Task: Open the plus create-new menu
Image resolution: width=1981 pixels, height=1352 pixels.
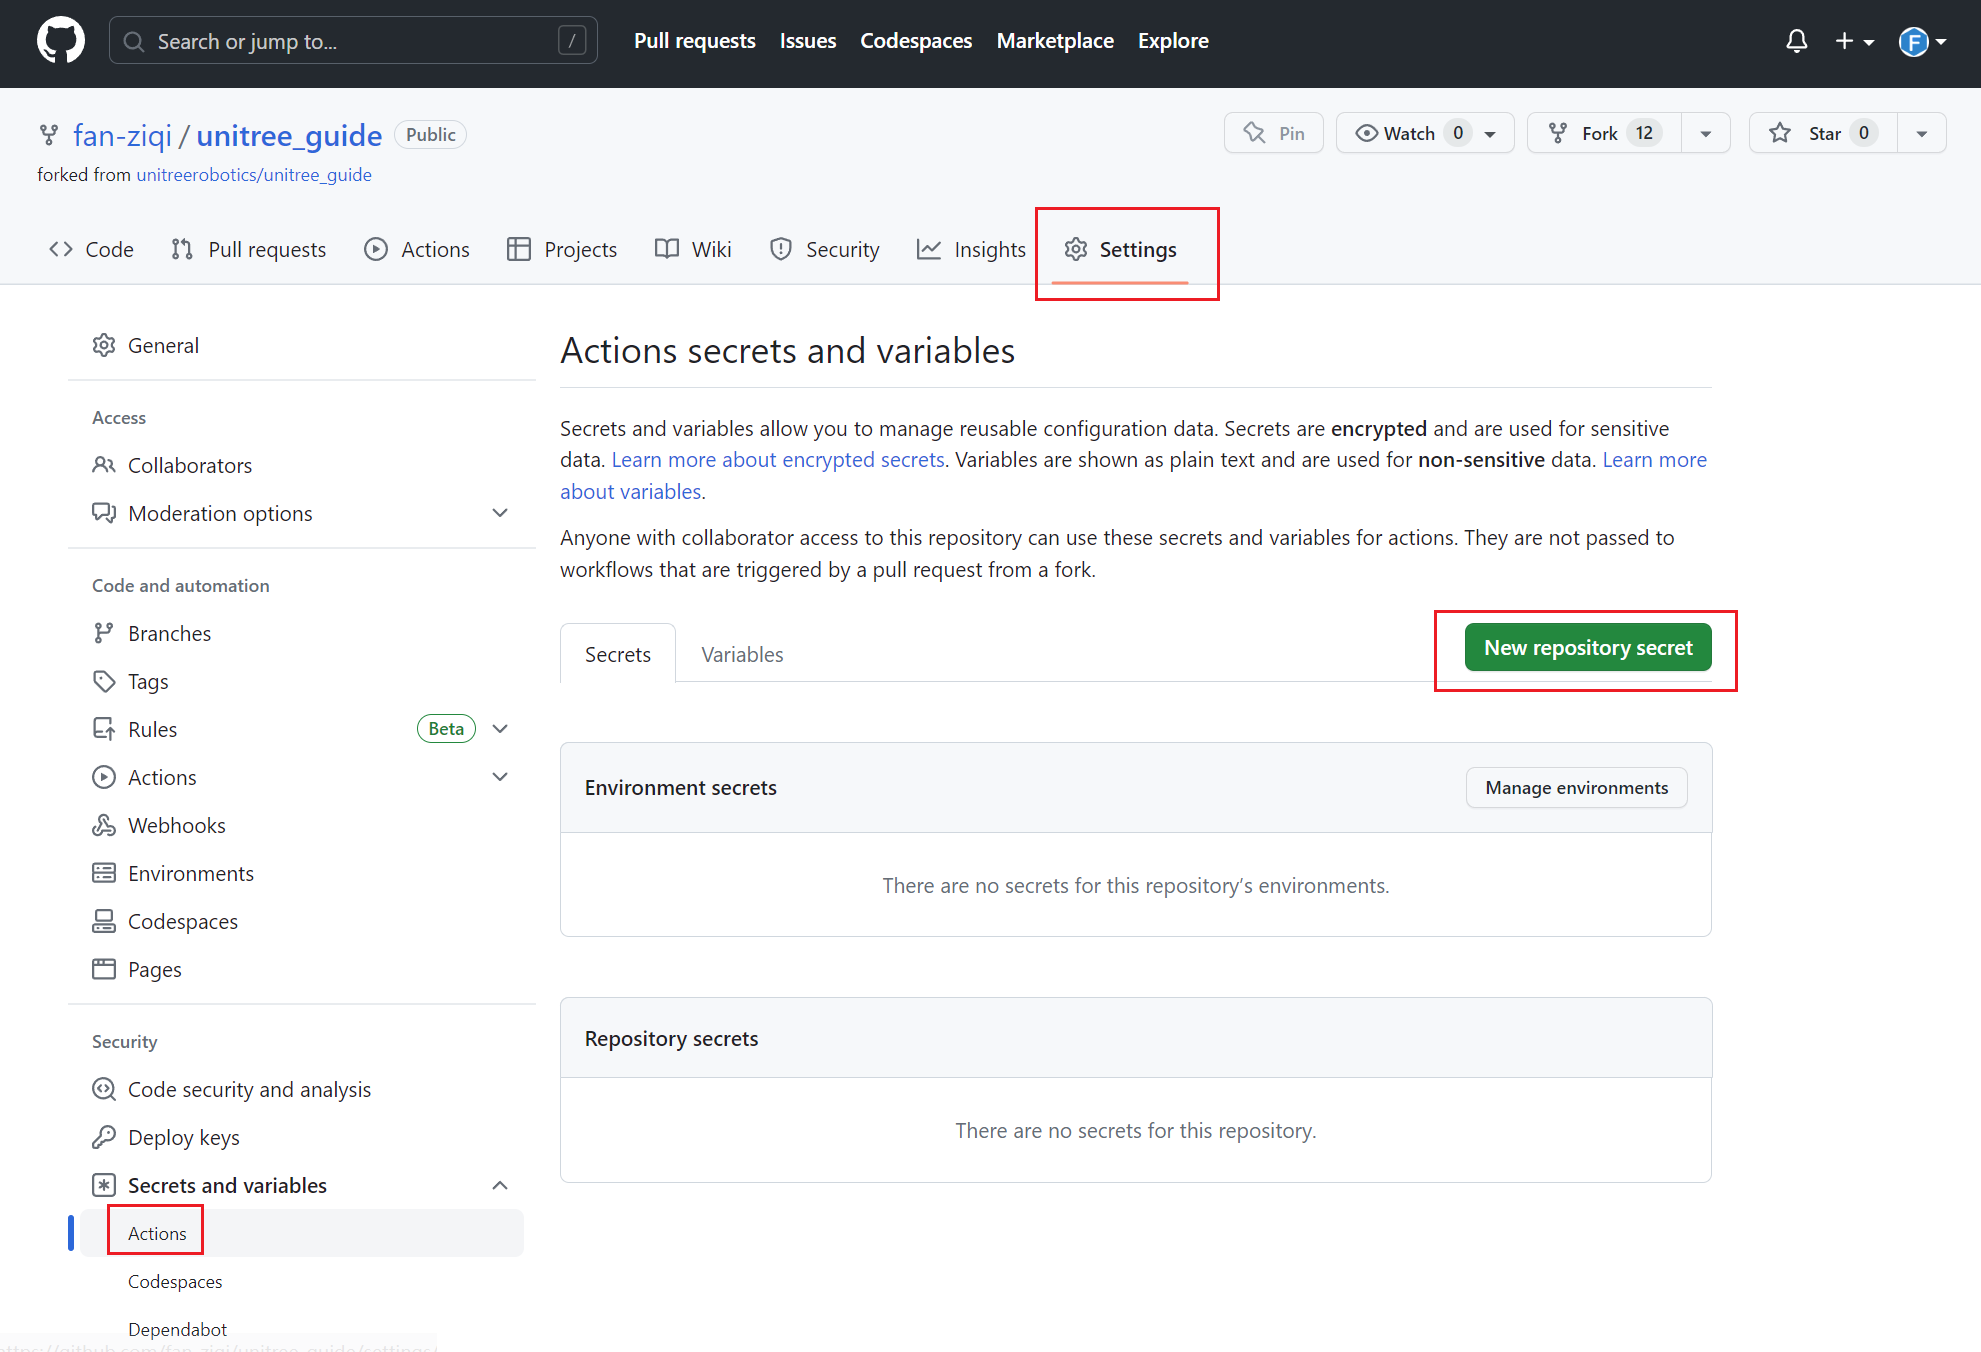Action: point(1854,41)
